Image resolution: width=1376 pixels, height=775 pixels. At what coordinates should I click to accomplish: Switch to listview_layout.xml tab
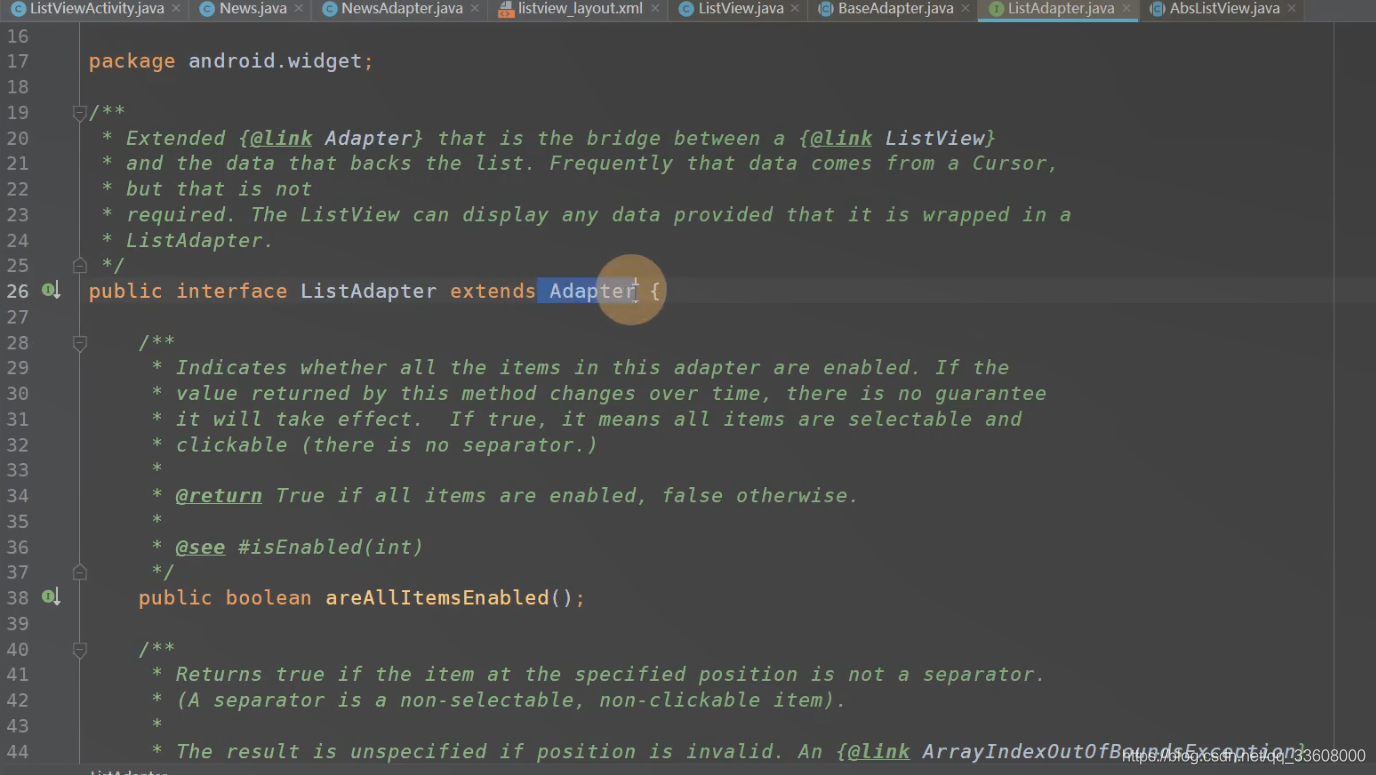pyautogui.click(x=580, y=8)
